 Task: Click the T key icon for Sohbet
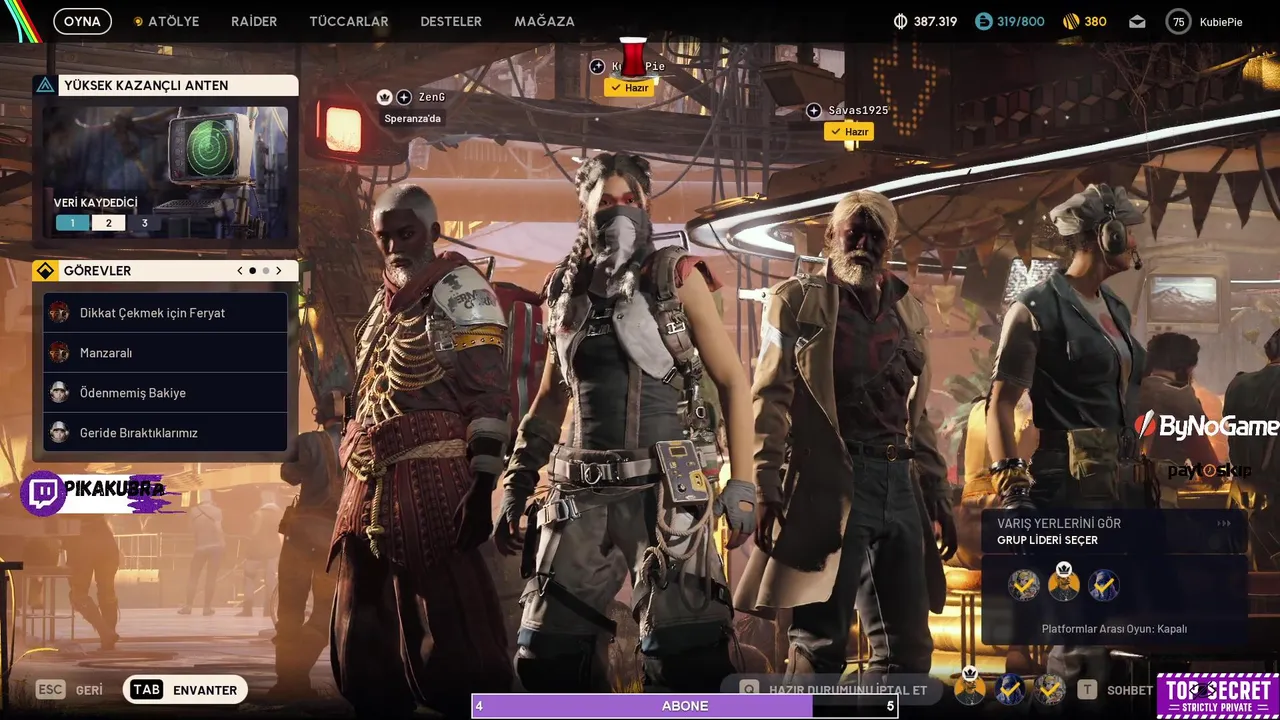pos(1087,690)
